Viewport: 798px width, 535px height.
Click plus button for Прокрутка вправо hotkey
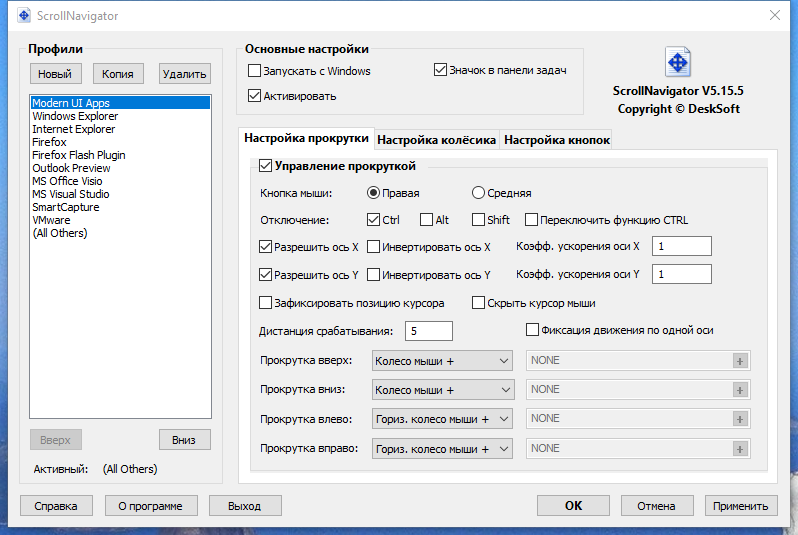pyautogui.click(x=739, y=449)
